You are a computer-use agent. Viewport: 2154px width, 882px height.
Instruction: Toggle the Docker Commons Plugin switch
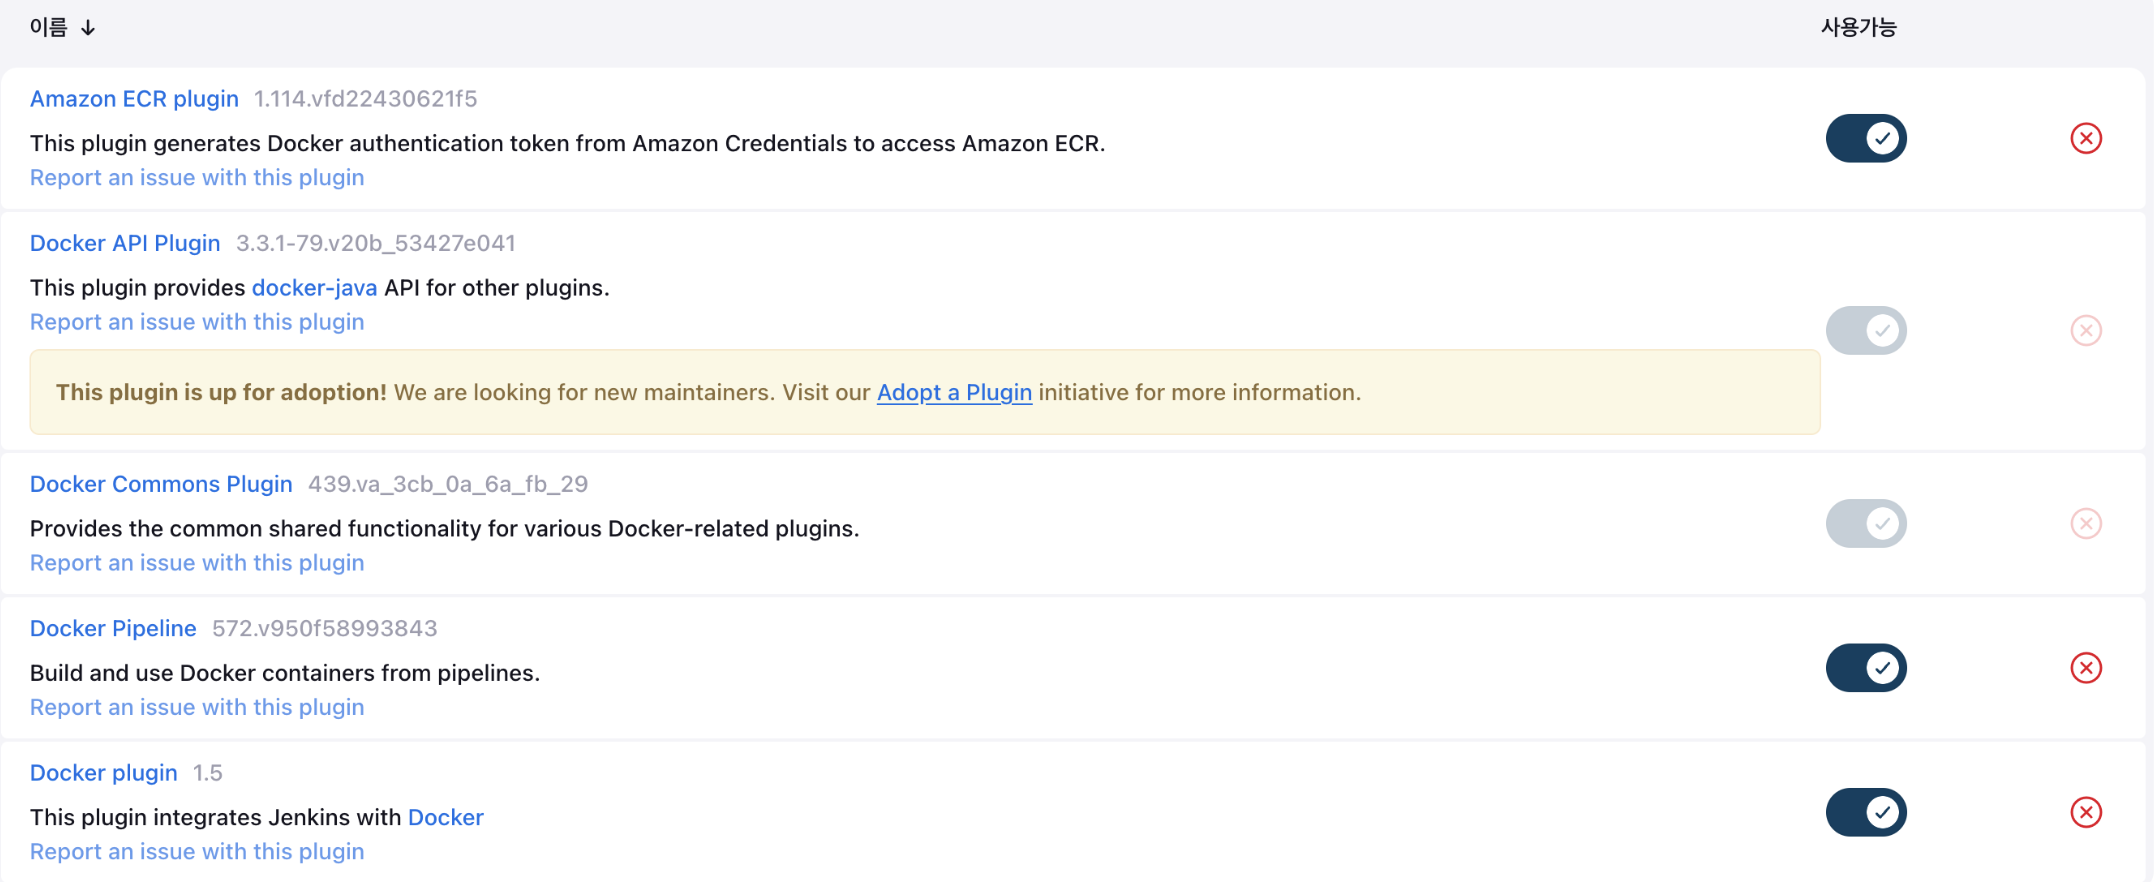coord(1865,524)
